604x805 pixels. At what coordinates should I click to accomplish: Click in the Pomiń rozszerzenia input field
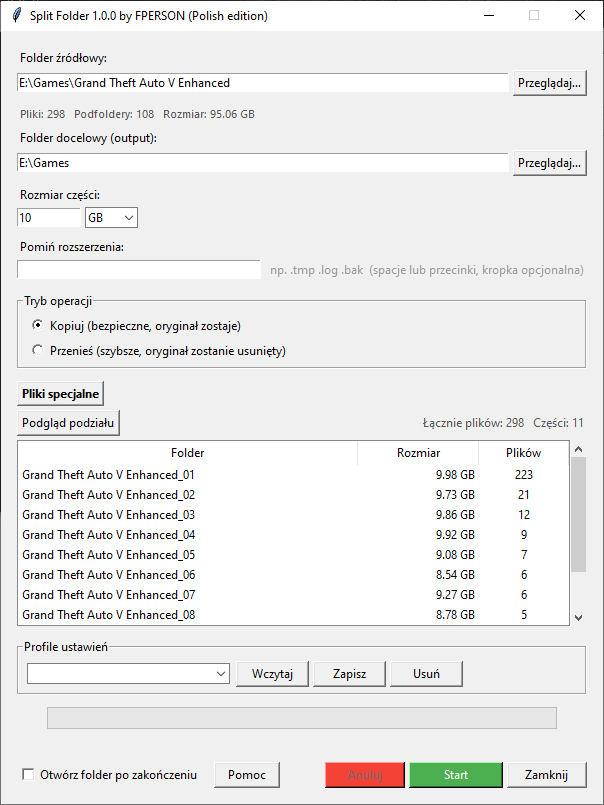click(139, 269)
